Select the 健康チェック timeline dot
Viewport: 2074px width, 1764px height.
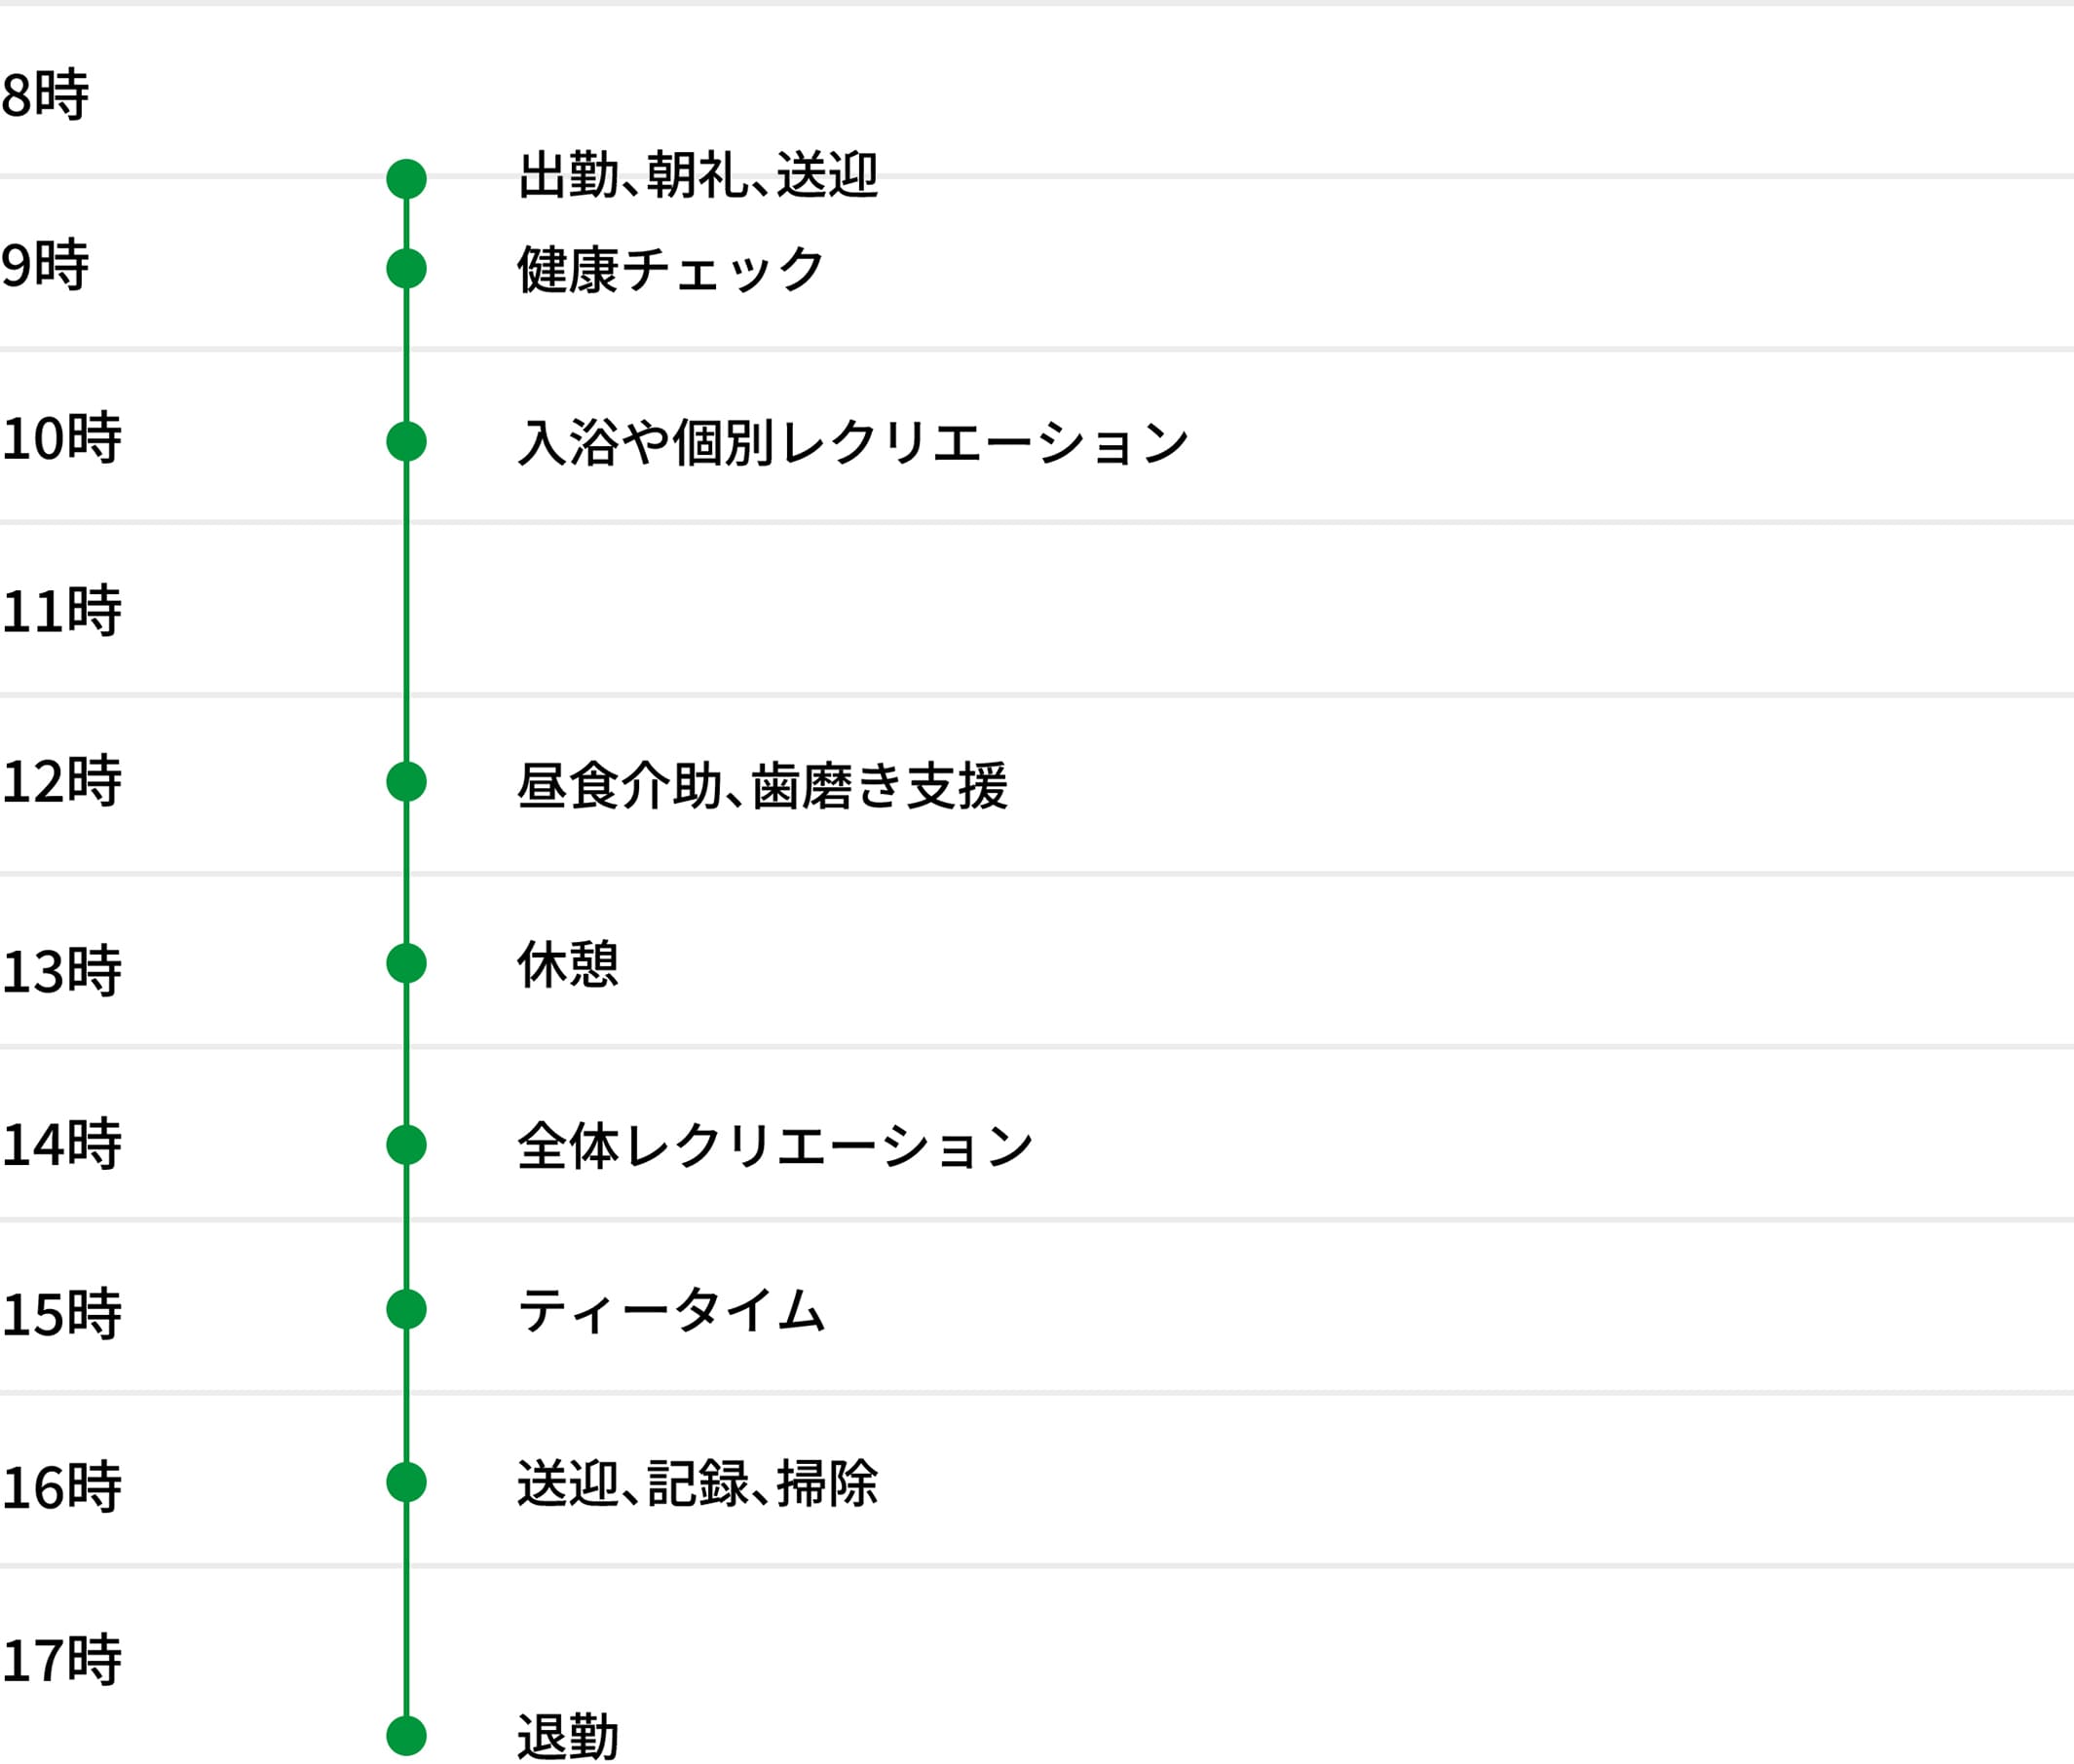[406, 268]
